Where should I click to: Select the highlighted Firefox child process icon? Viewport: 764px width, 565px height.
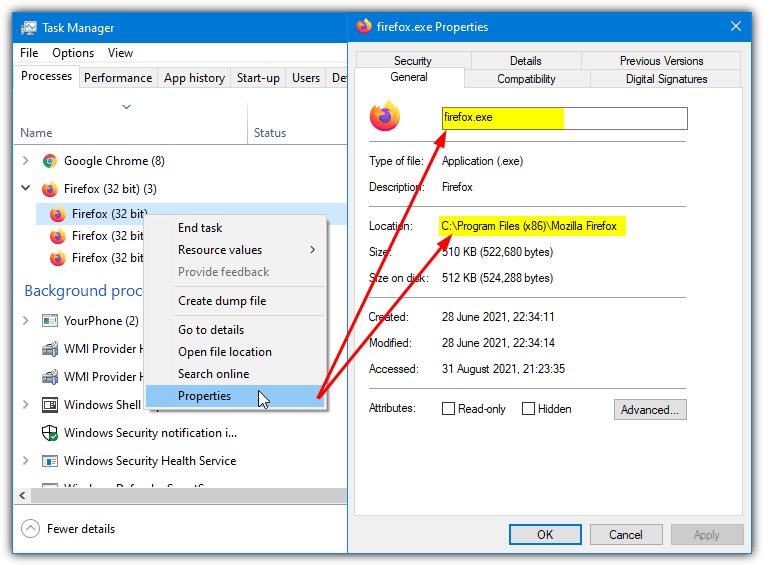58,214
